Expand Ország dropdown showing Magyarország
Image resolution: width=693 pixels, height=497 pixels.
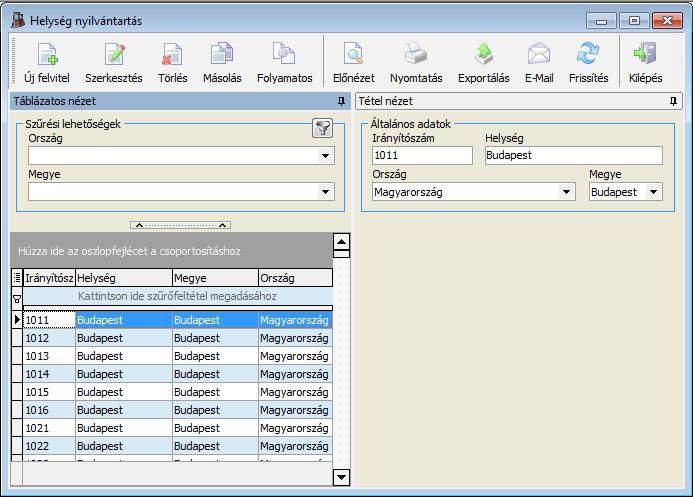(x=566, y=192)
